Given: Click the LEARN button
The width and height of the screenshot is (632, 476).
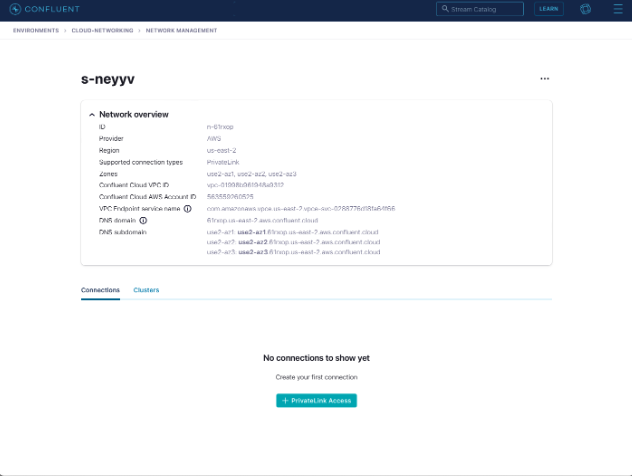Looking at the screenshot, I should tap(549, 9).
